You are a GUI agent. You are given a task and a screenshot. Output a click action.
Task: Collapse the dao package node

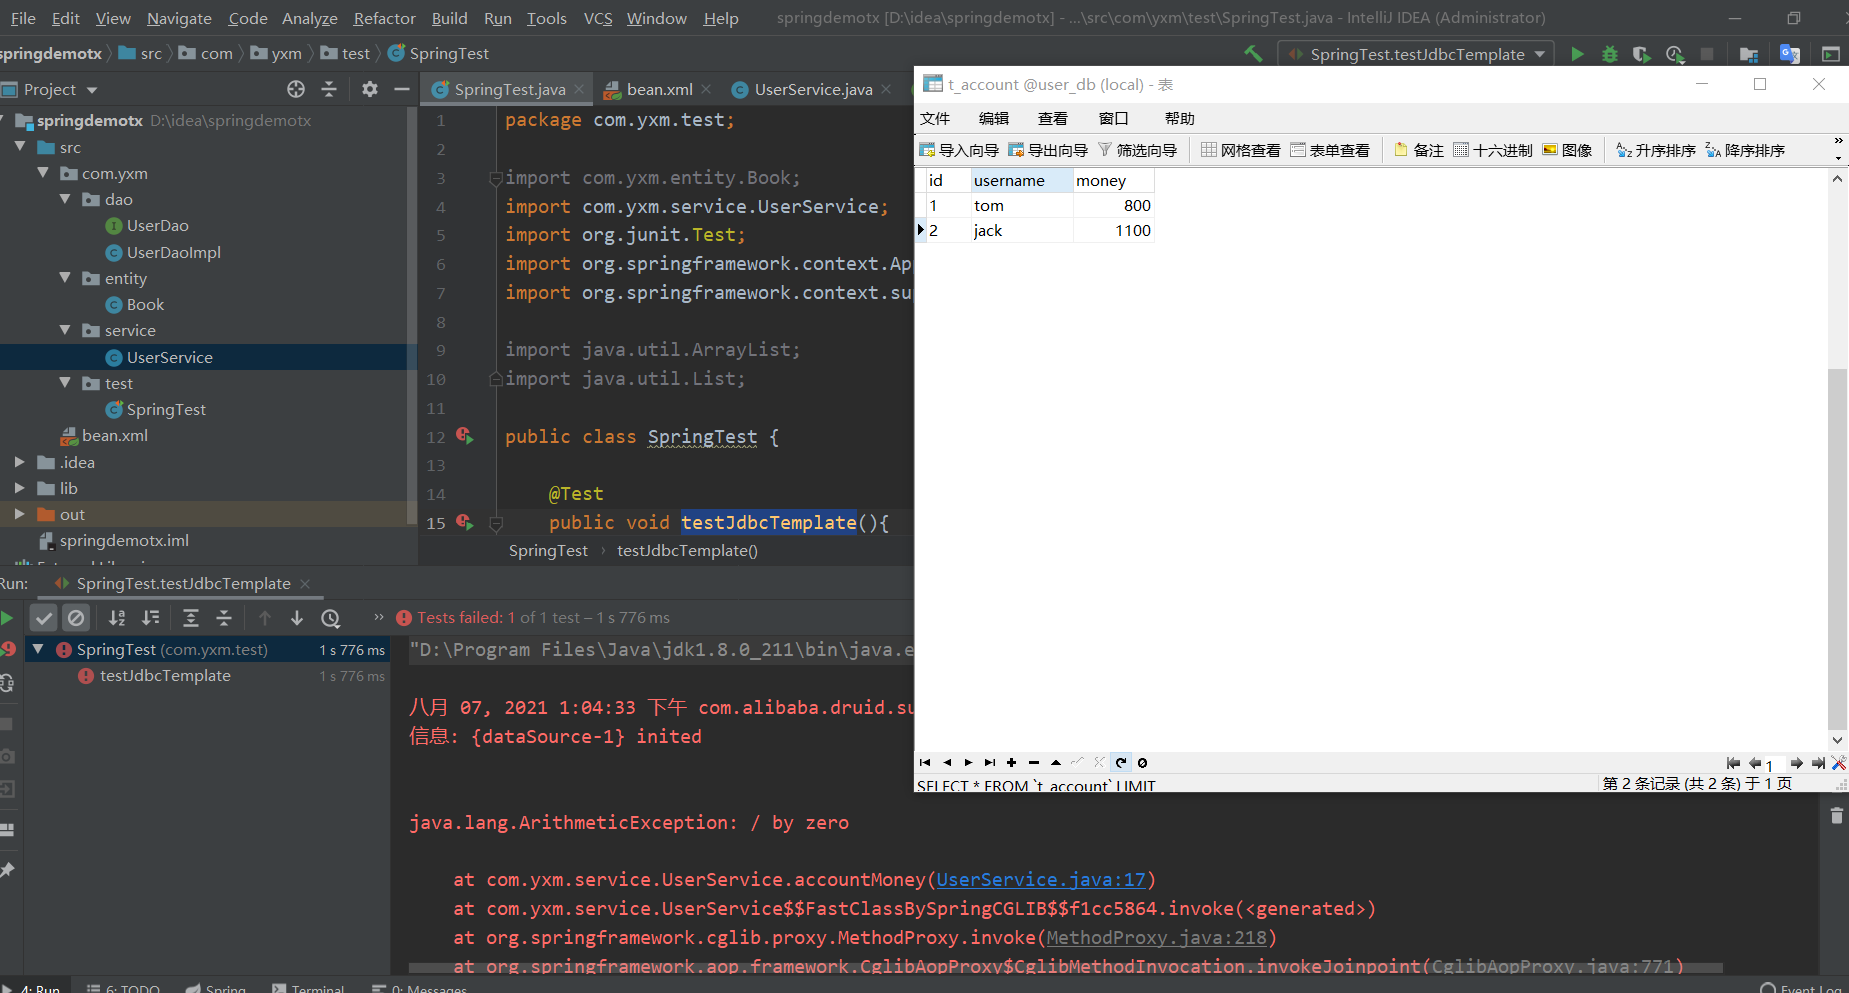(x=65, y=199)
